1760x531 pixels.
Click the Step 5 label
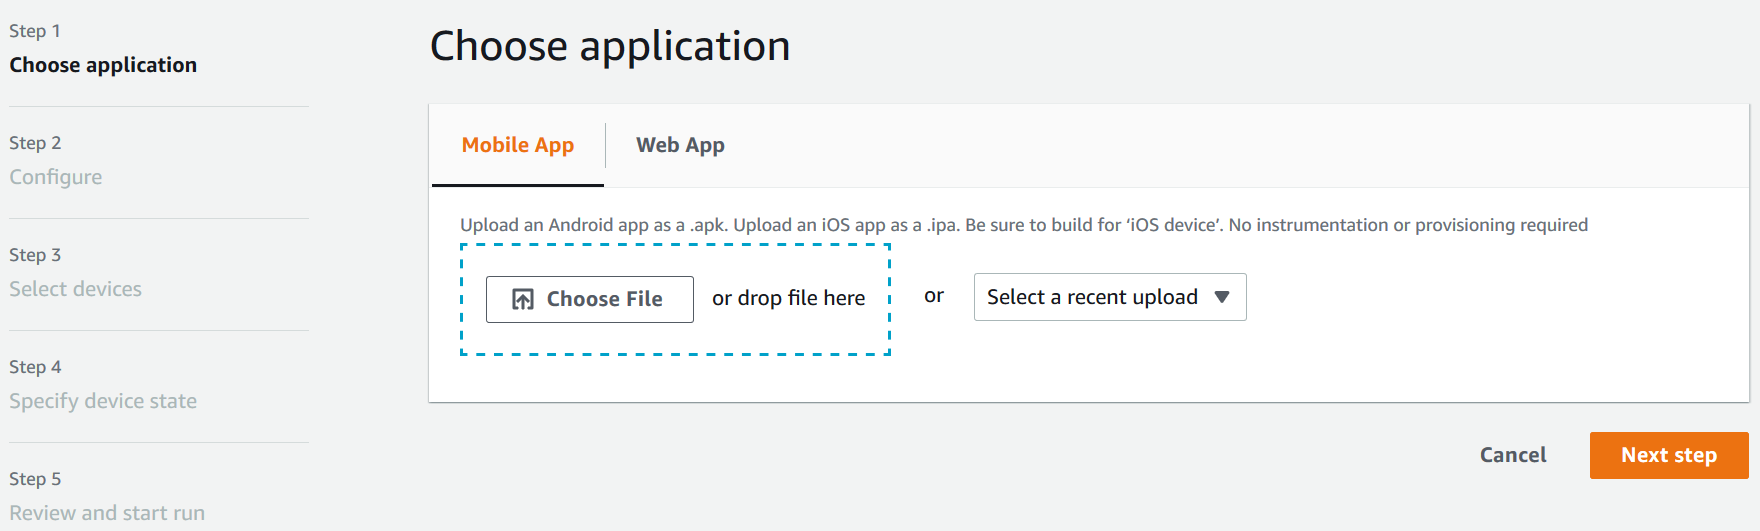35,479
